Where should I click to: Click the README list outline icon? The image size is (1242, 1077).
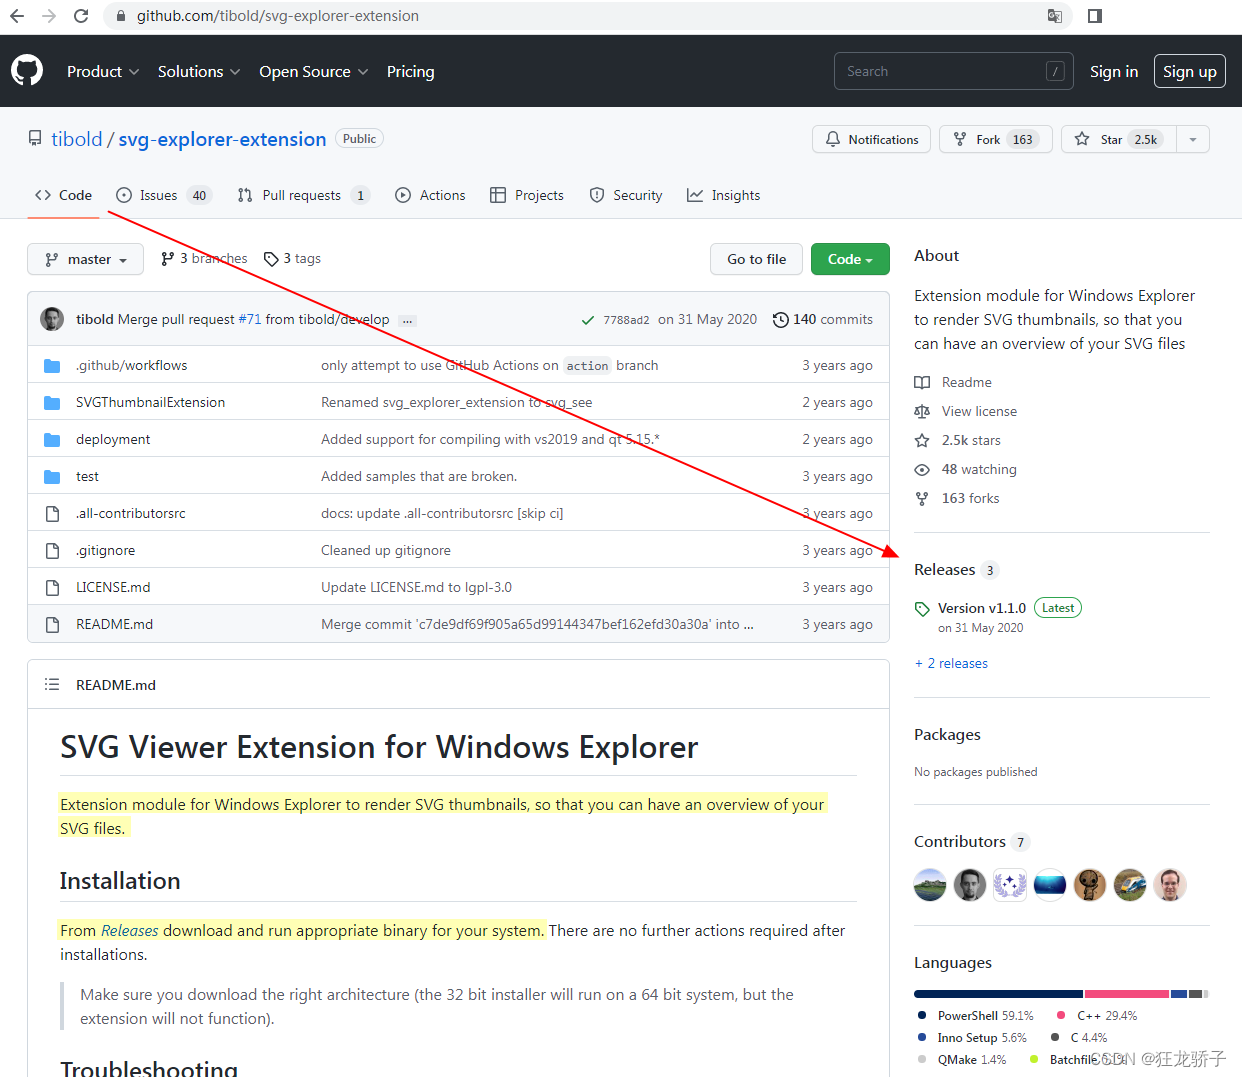(x=52, y=684)
